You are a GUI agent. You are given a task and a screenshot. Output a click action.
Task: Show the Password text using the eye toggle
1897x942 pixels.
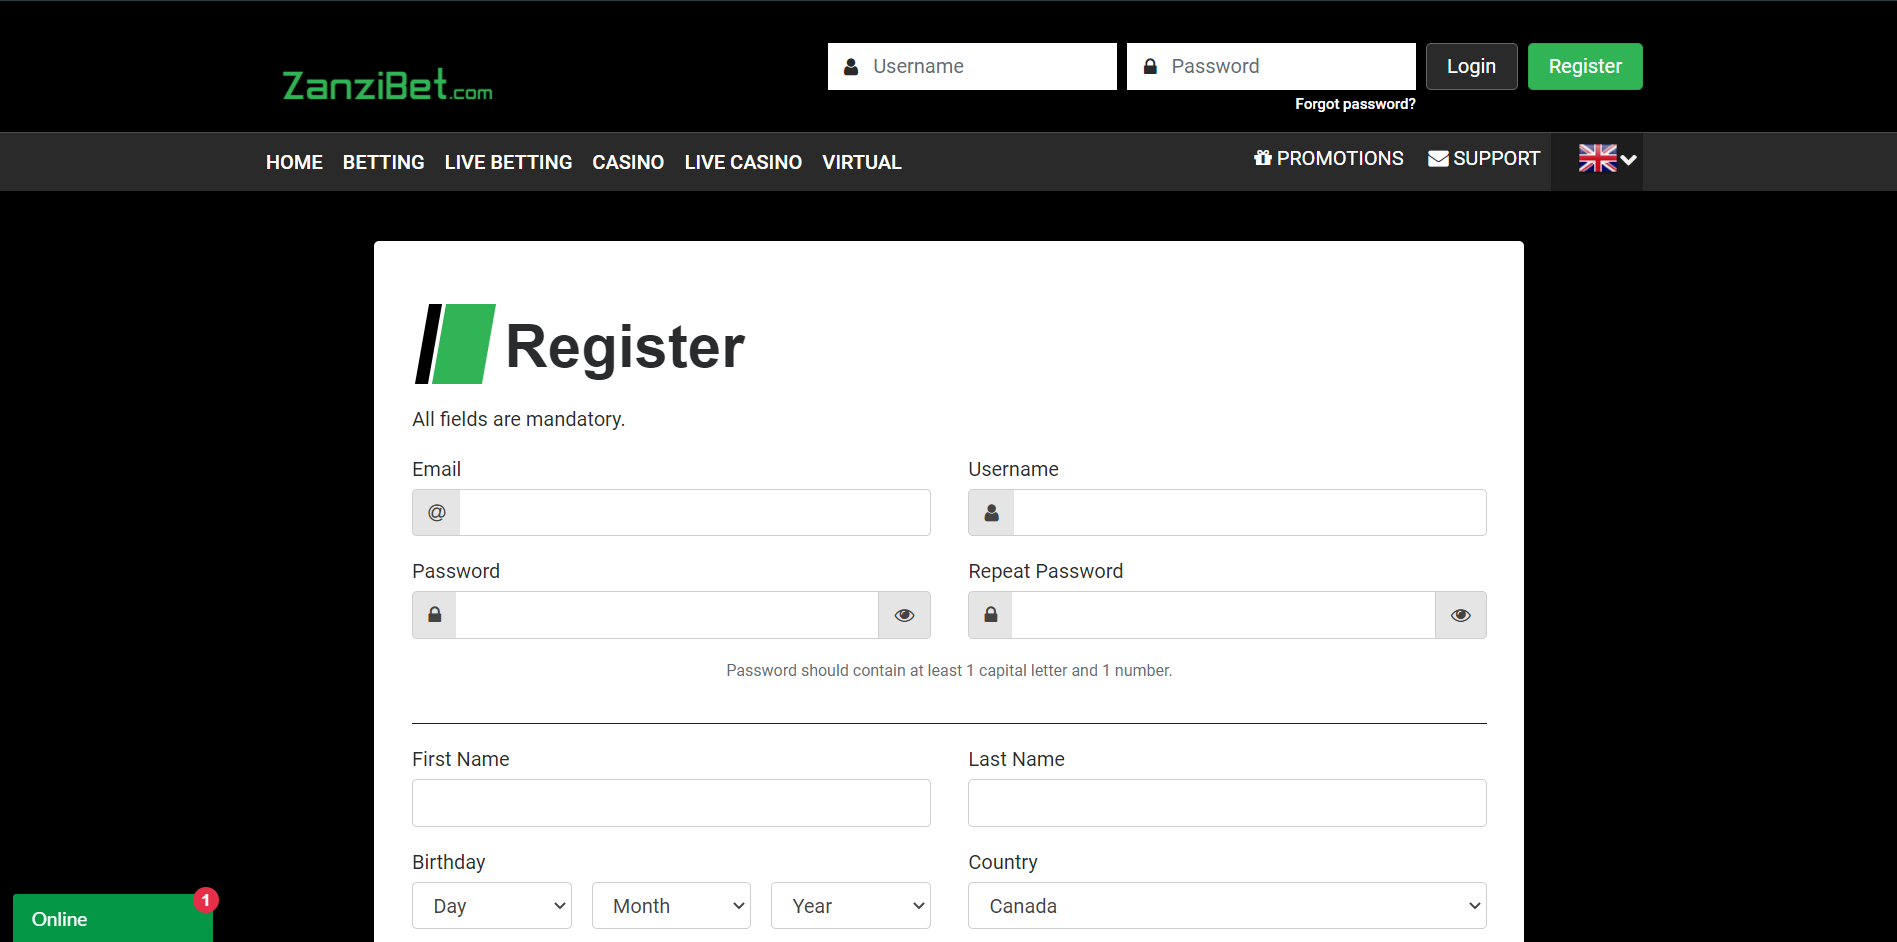(x=904, y=614)
